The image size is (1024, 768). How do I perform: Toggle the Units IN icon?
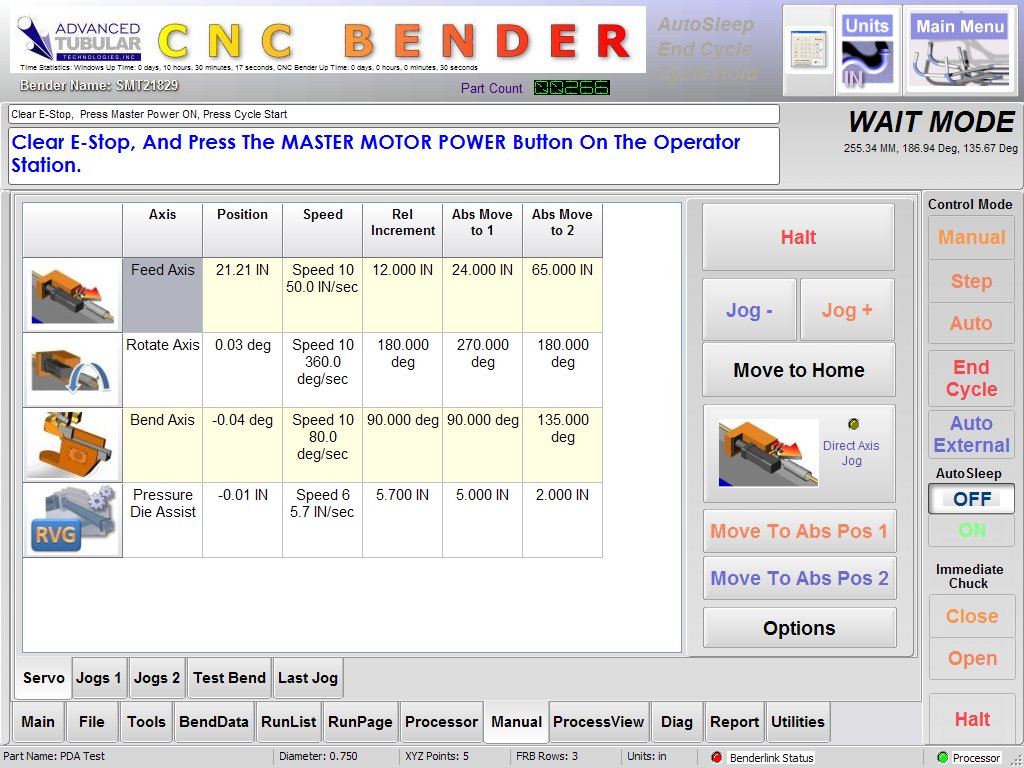point(866,50)
